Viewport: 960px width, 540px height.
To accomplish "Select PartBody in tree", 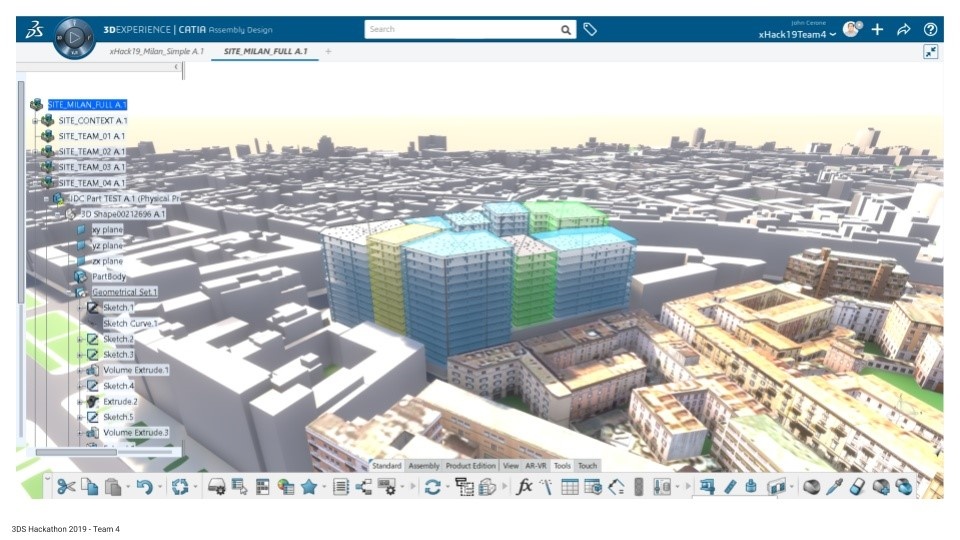I will point(108,277).
